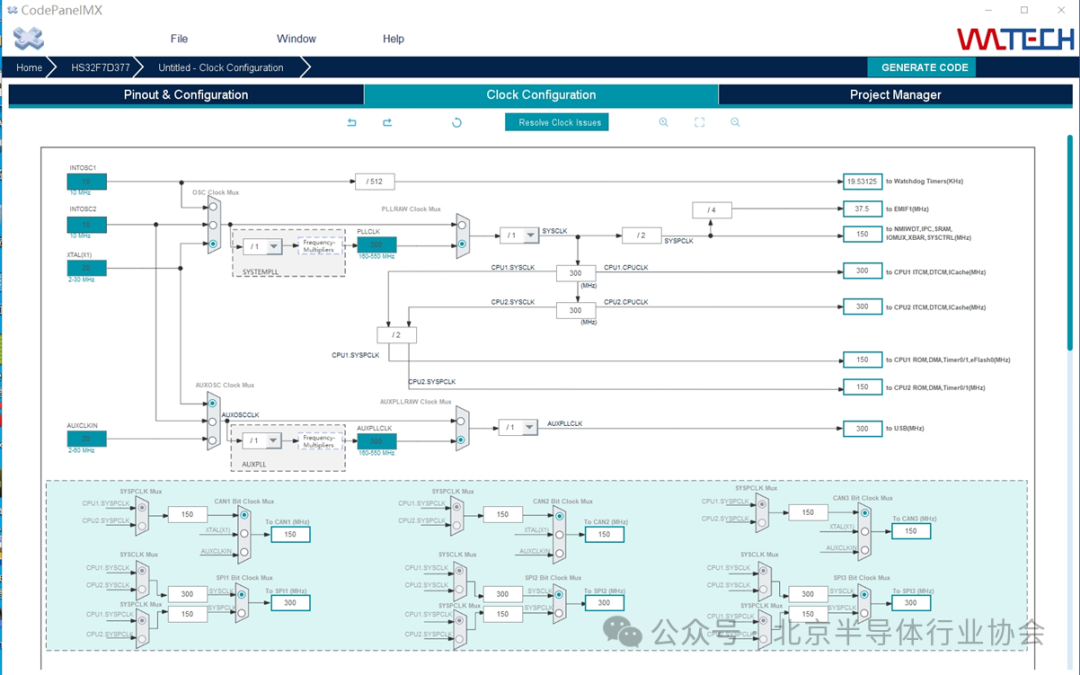Click the refresh clock diagram icon
Image resolution: width=1080 pixels, height=675 pixels.
coord(457,123)
